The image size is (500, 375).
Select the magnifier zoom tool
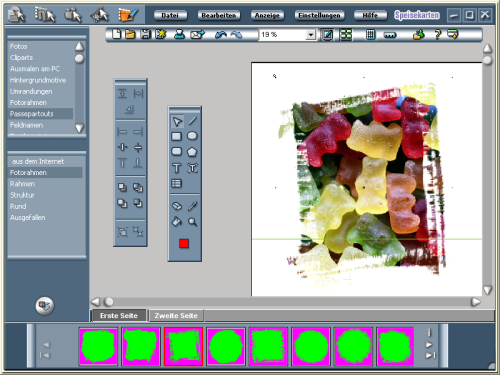point(192,222)
